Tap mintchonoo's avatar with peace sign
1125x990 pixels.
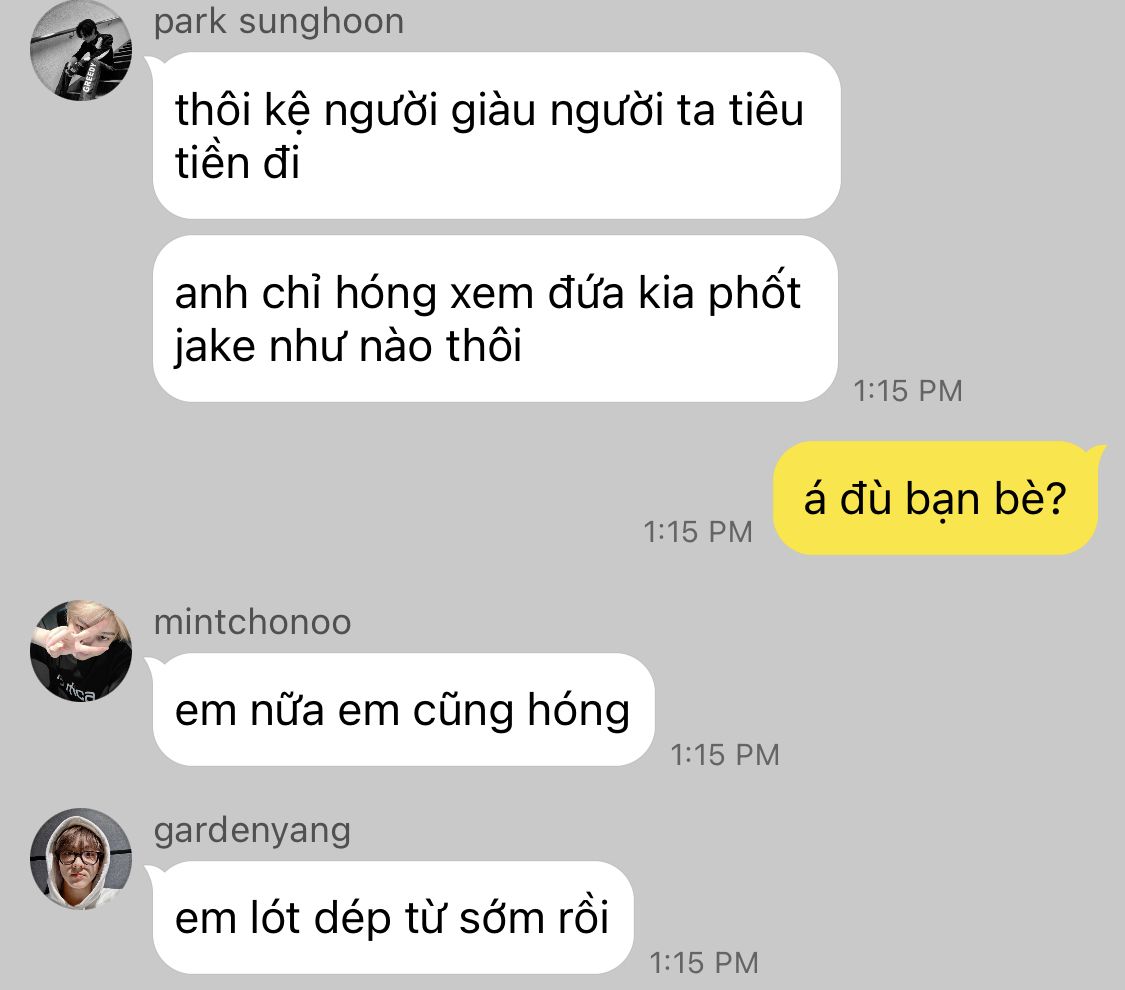(81, 651)
